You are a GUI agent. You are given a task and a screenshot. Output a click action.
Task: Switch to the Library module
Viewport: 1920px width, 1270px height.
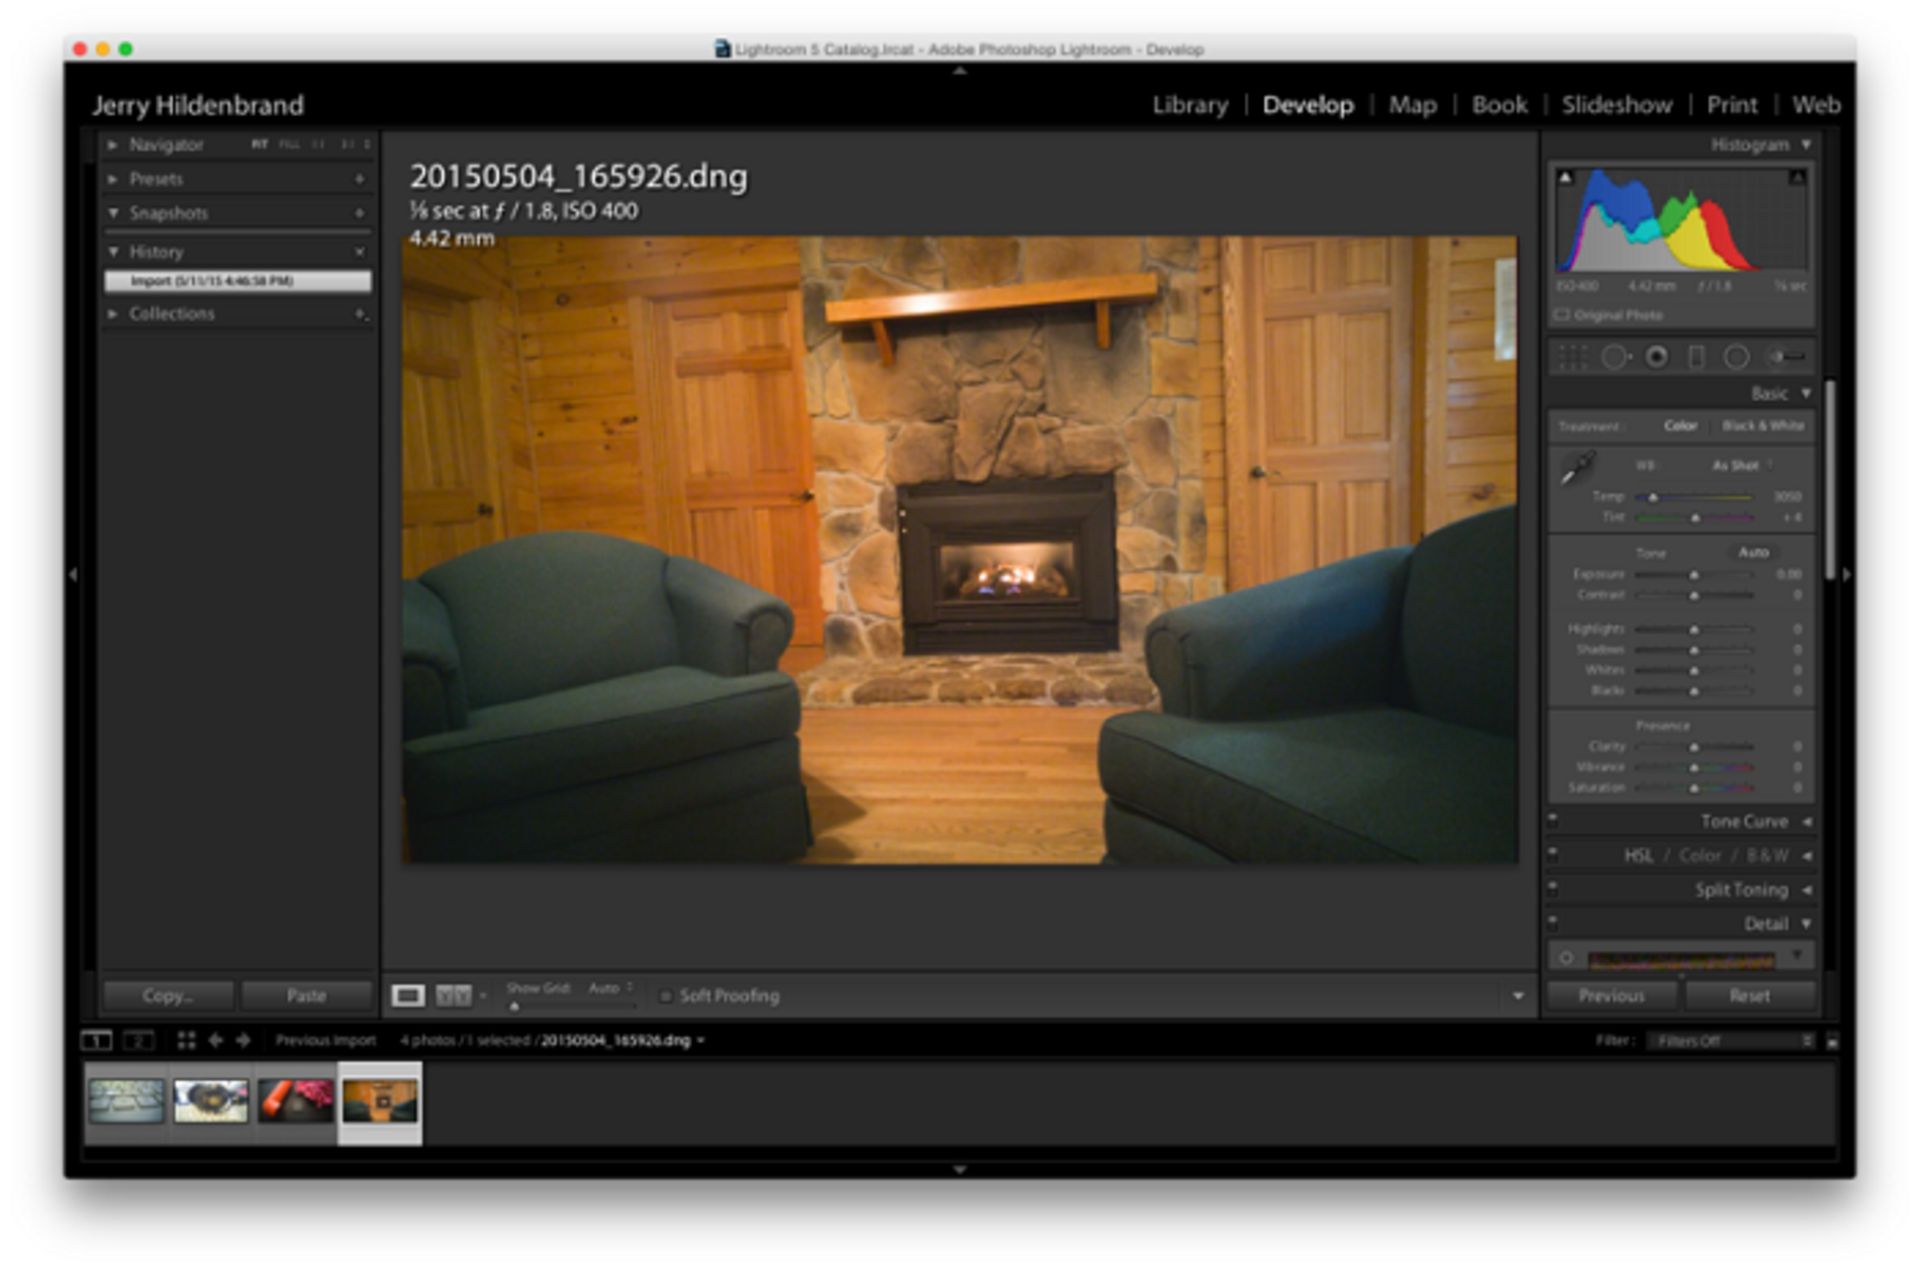pos(1190,105)
